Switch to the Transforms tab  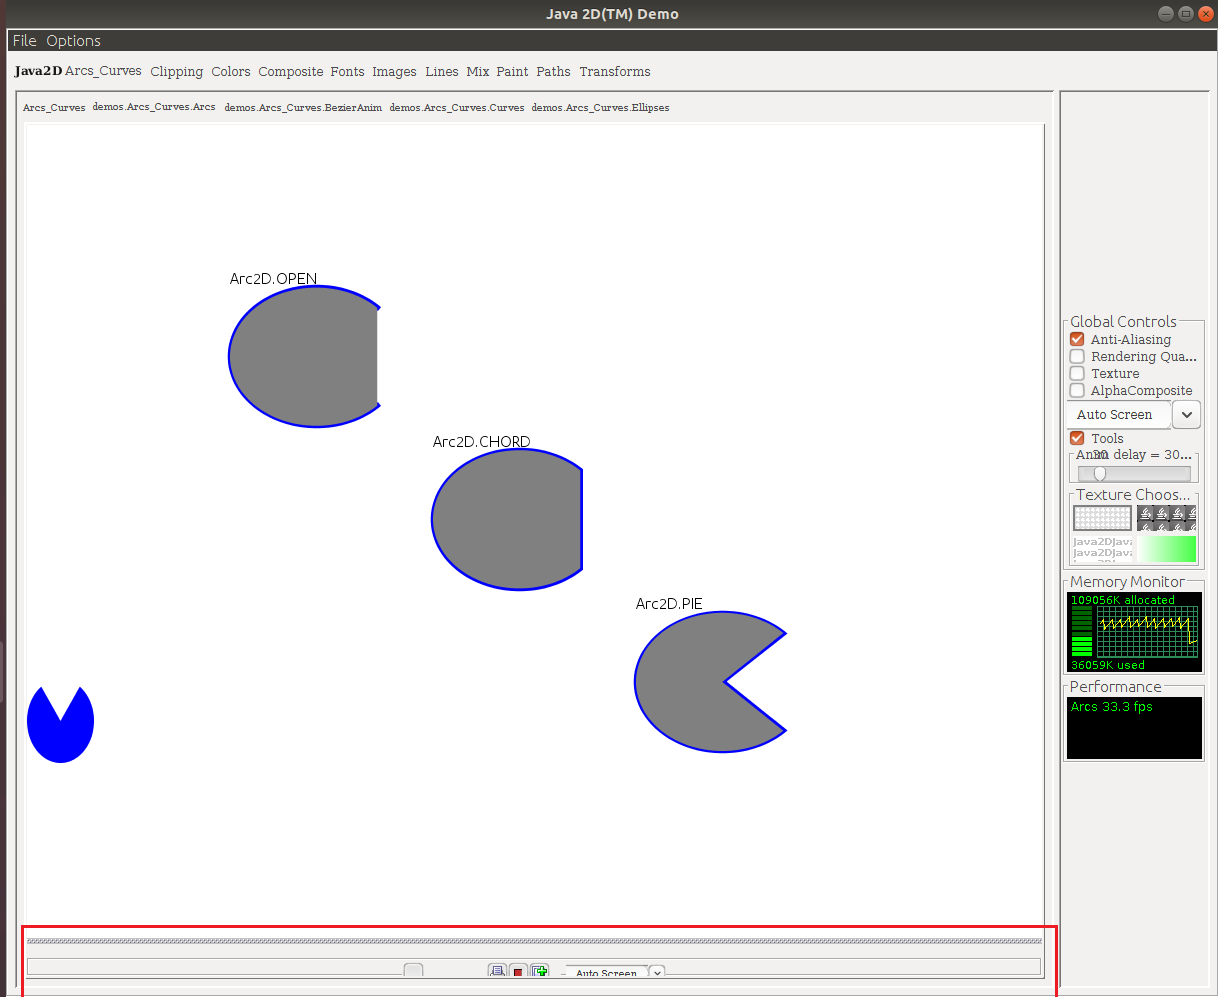click(x=614, y=72)
